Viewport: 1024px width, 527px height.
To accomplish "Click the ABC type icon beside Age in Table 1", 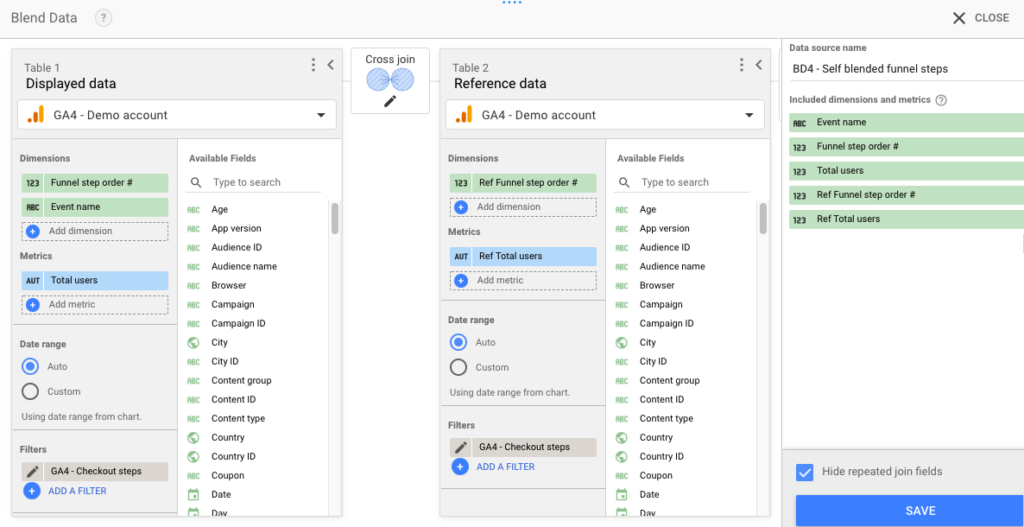I will [x=193, y=210].
